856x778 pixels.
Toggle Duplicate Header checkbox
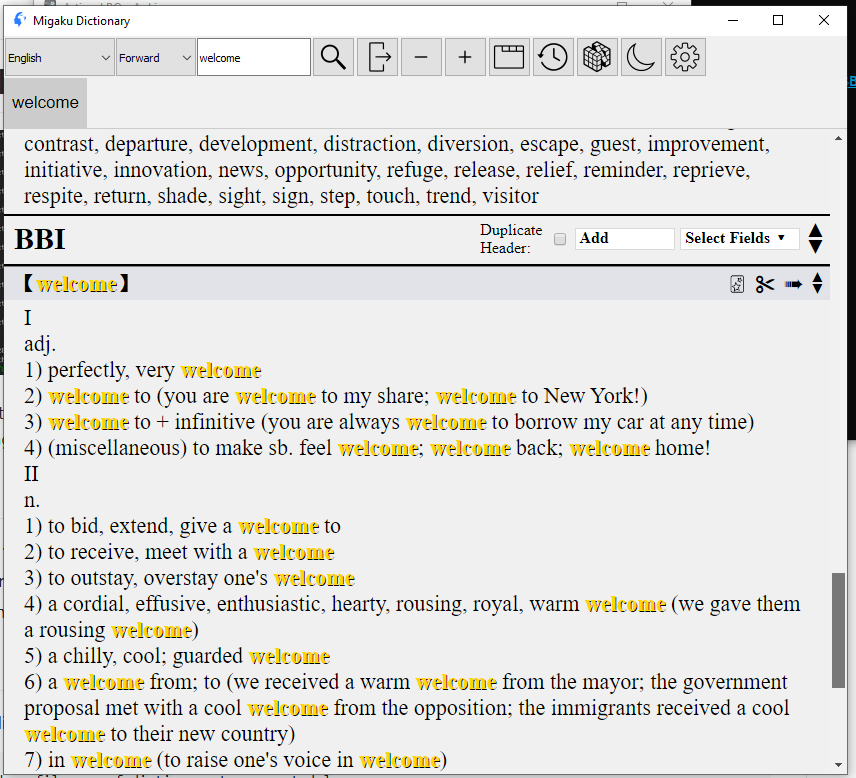tap(560, 239)
